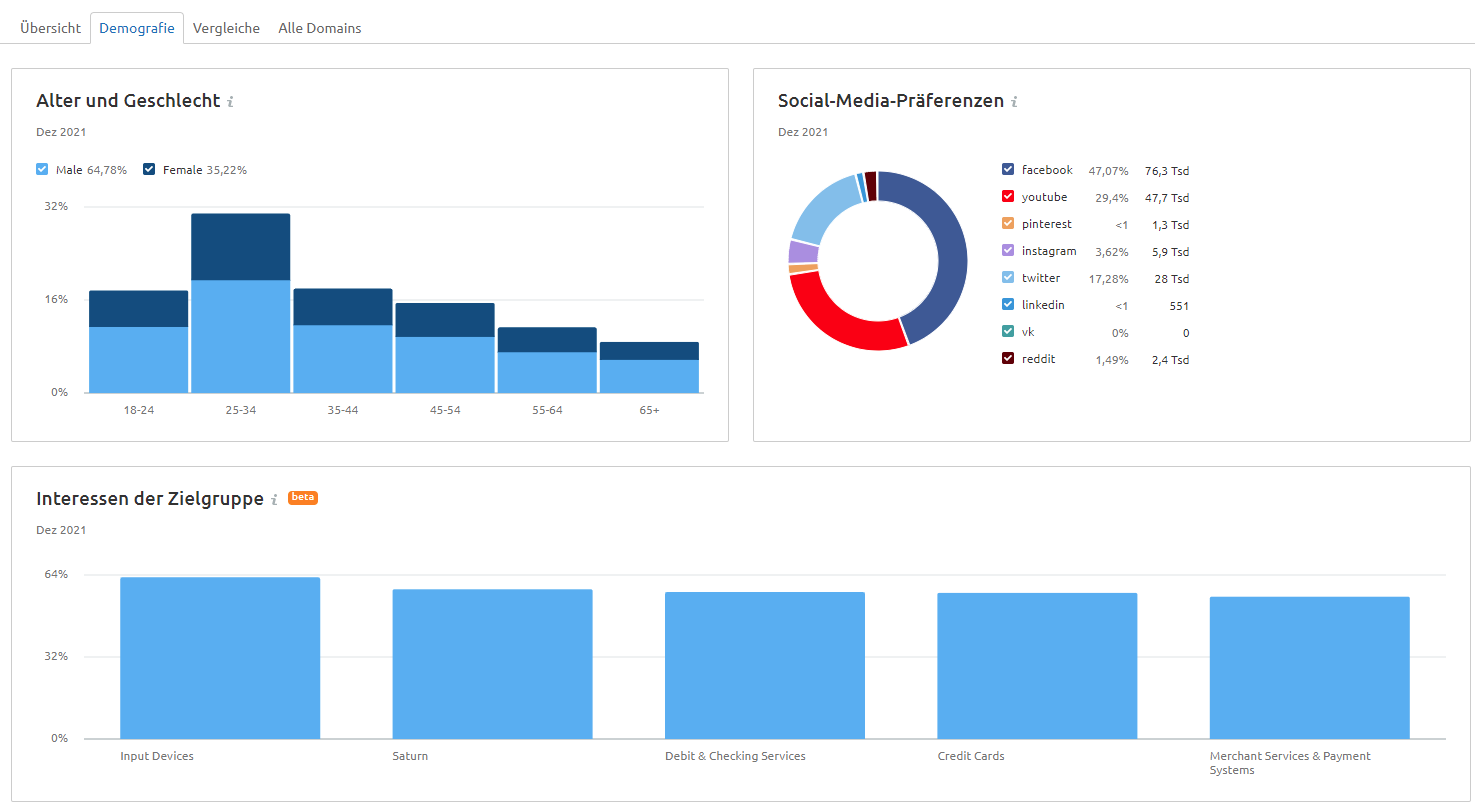The height and width of the screenshot is (808, 1475).
Task: Click the Alter und Geschlecht heading
Action: click(128, 101)
